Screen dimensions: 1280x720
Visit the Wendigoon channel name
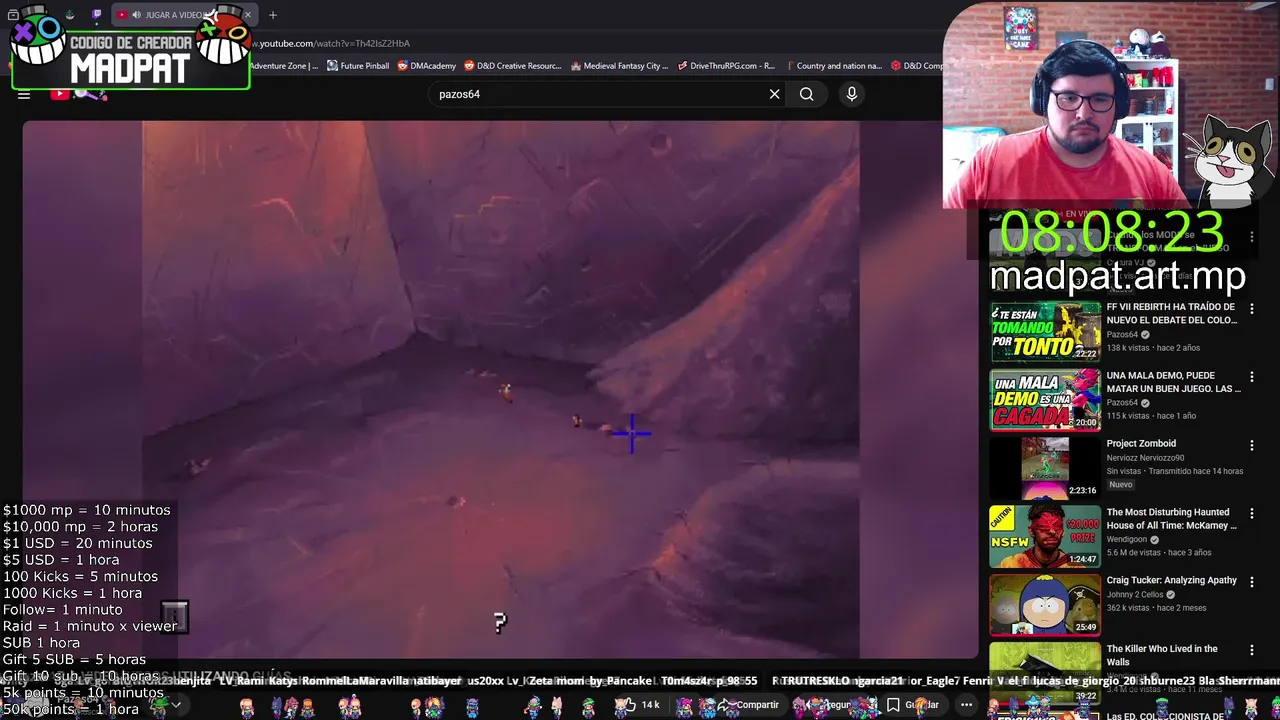click(x=1128, y=540)
